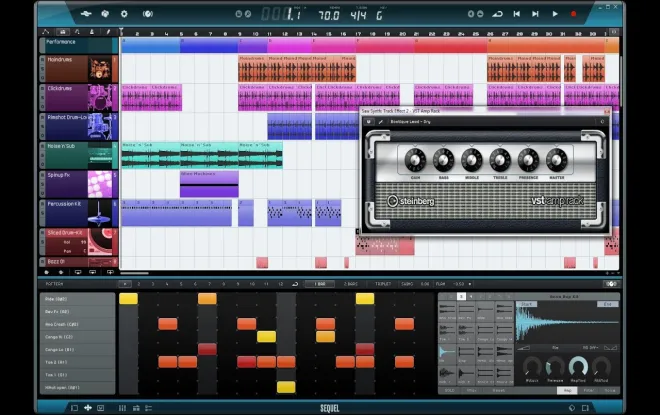Image resolution: width=660 pixels, height=415 pixels.
Task: Click the leftmost icon in the top toolbar
Action: tap(86, 14)
